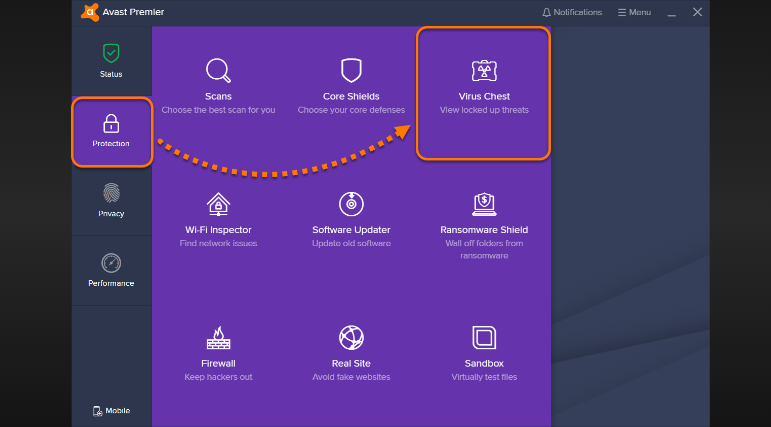Switch to the Status tab
771x427 pixels.
pos(111,60)
